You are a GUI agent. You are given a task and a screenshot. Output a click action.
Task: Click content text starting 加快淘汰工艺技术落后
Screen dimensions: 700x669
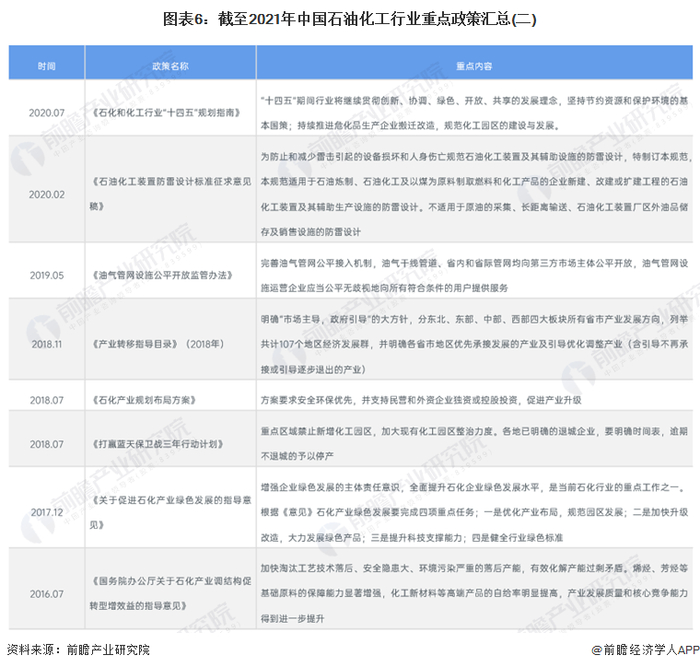[475, 593]
